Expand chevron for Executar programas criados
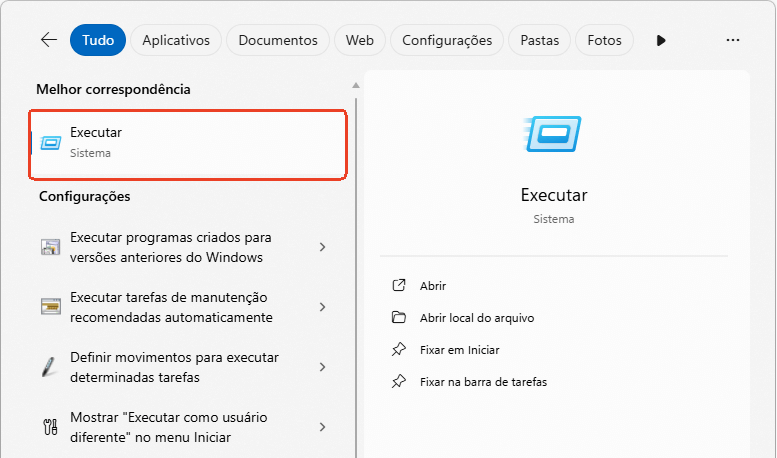 (x=323, y=247)
